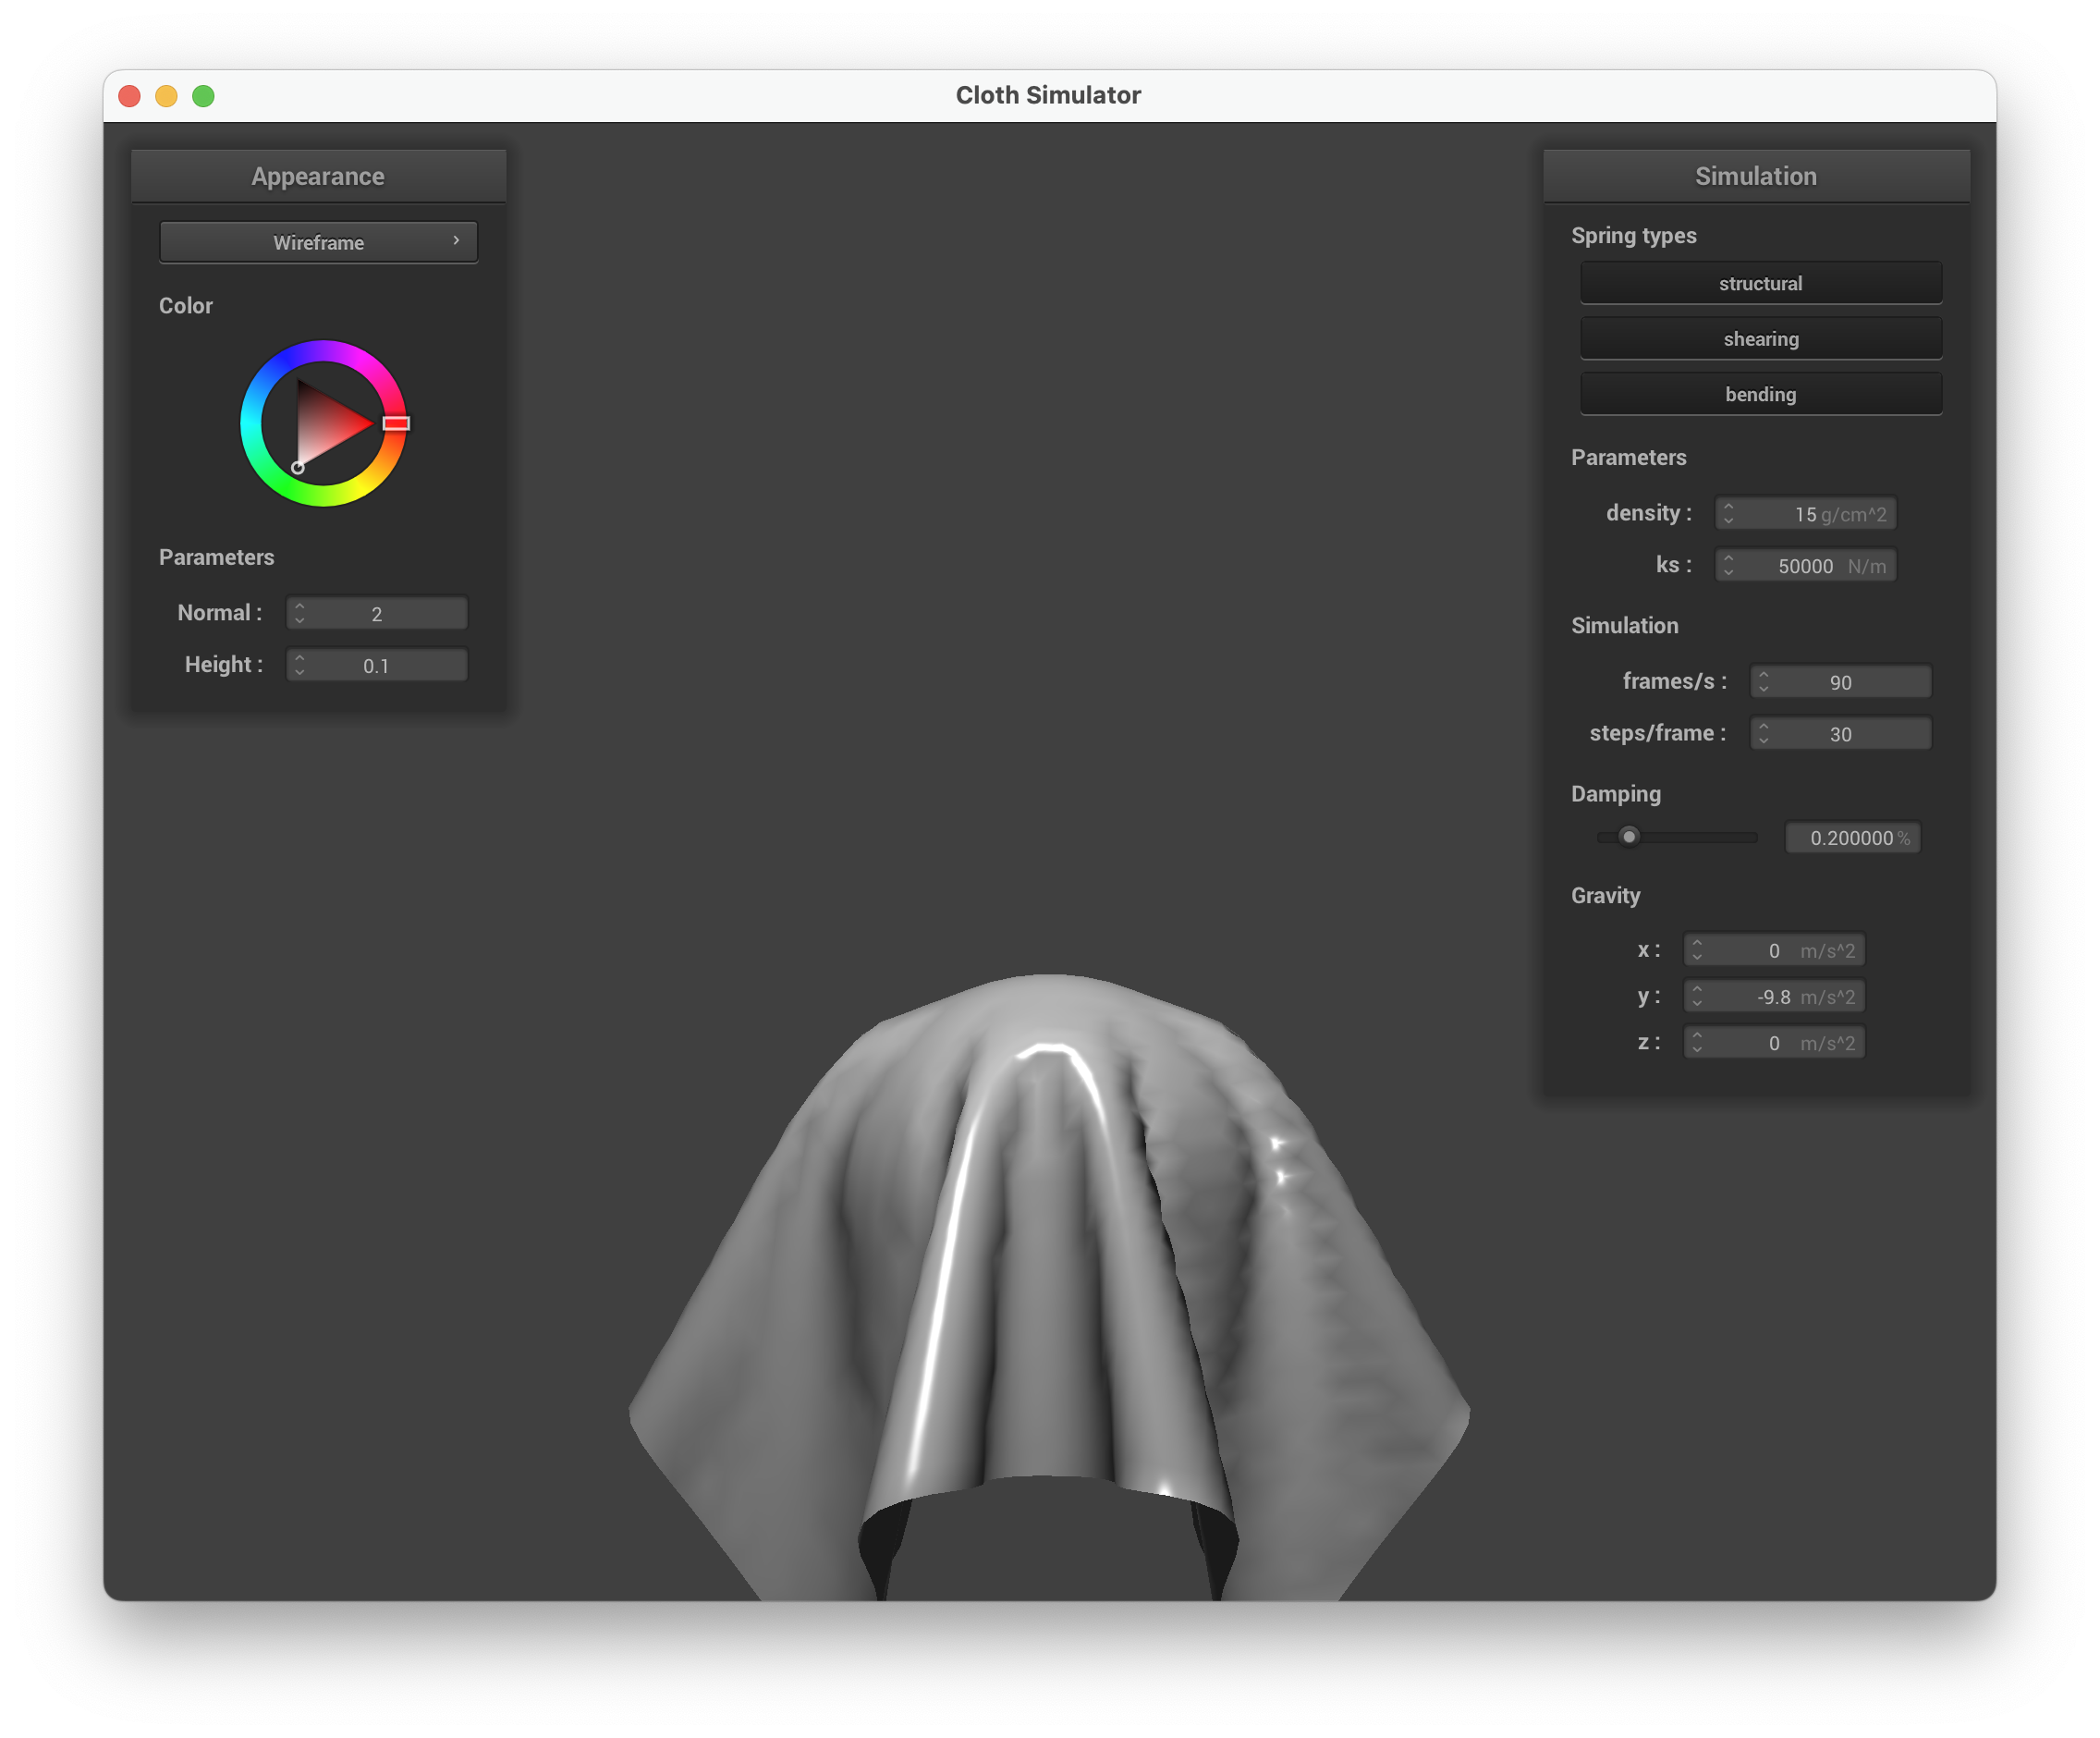Click the Appearance panel header

coord(318,176)
